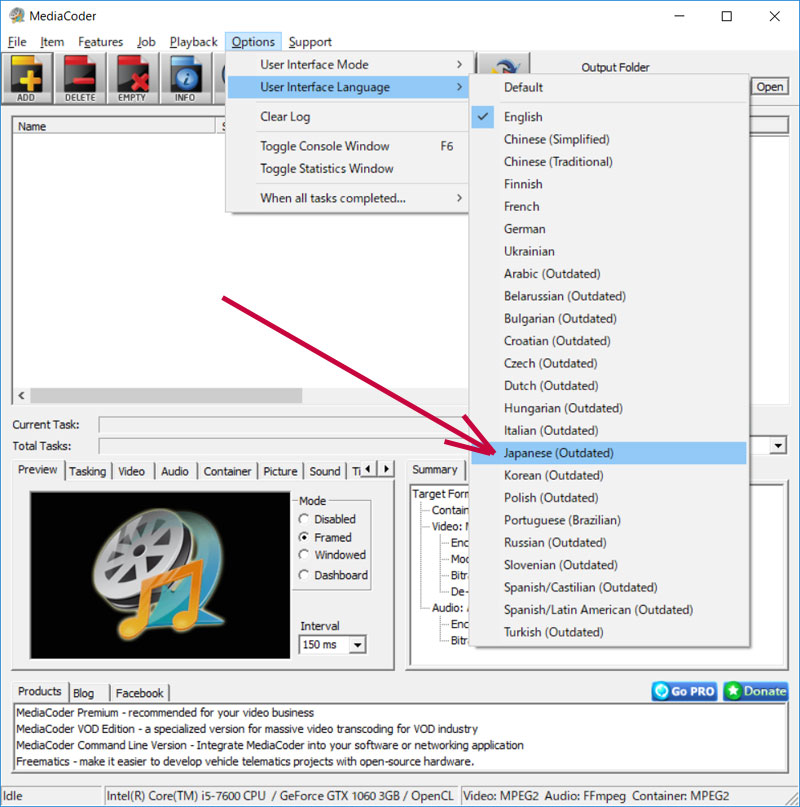
Task: Open the INFO toolbar icon
Action: (186, 78)
